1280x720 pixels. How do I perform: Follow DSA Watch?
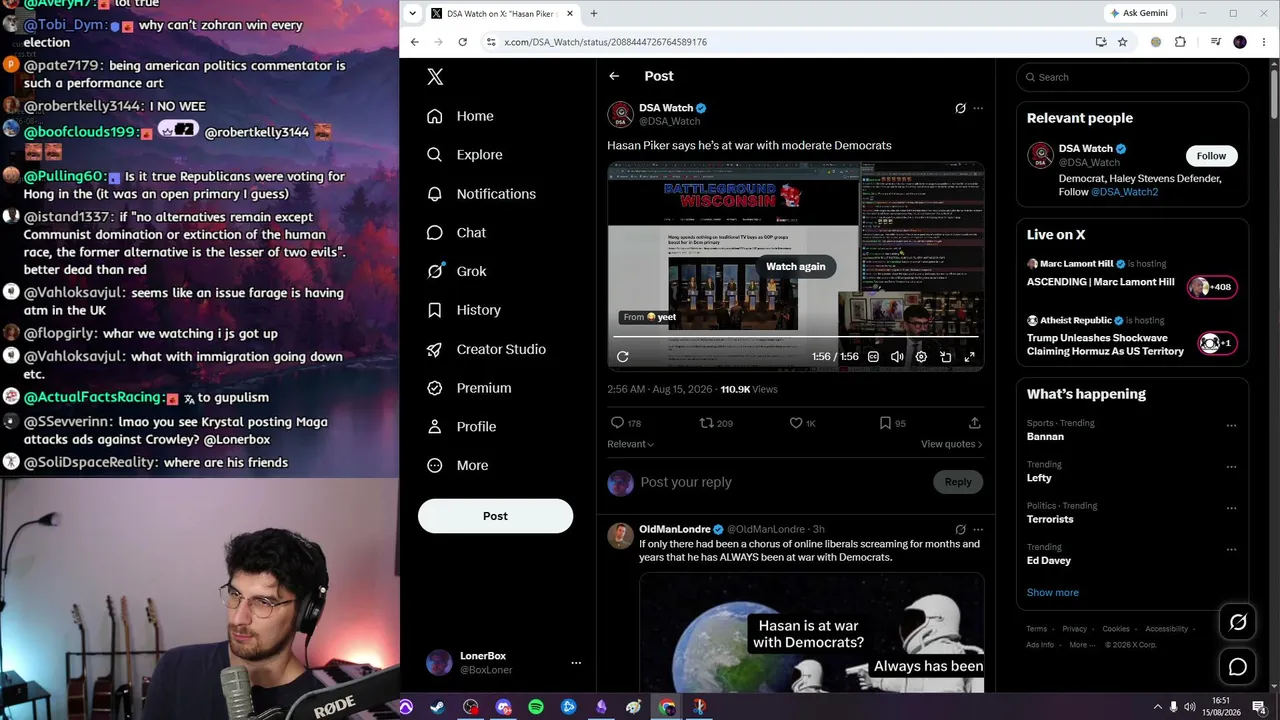point(1211,156)
